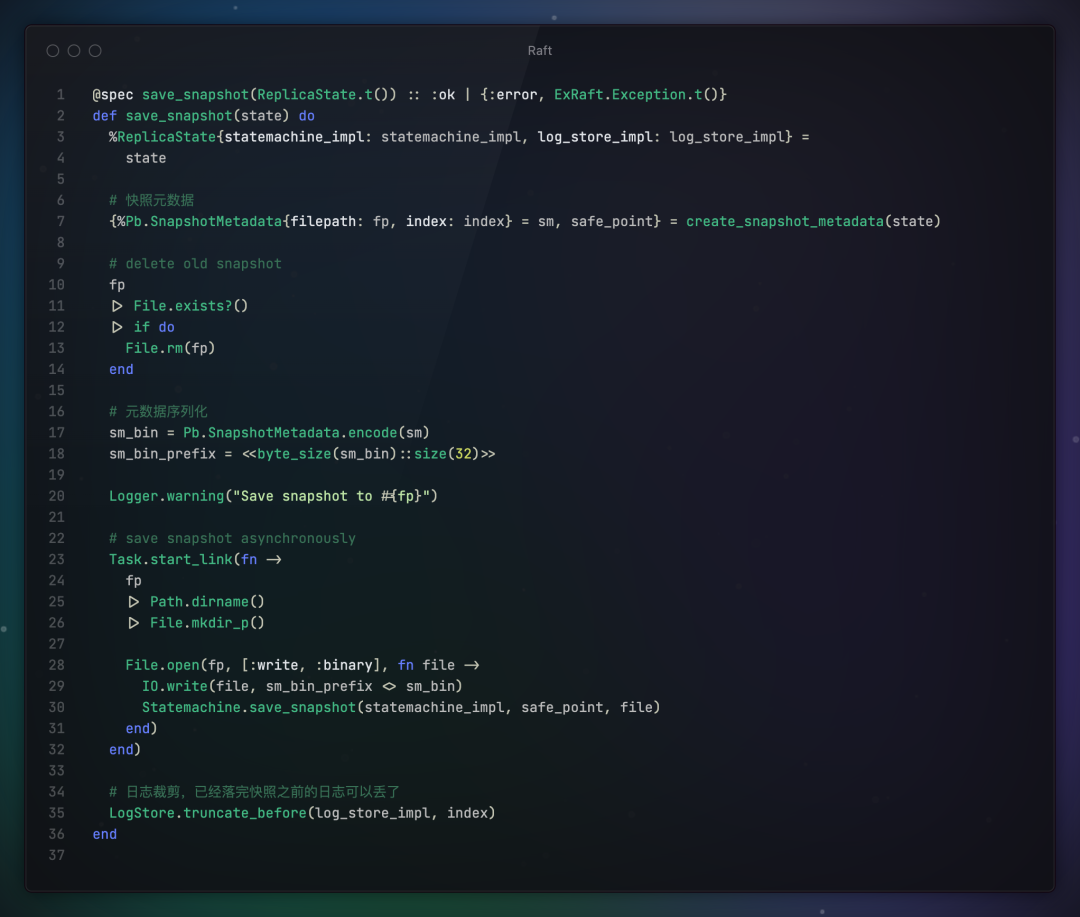Click the Chinese comment starting "# 日志裁剪"
The width and height of the screenshot is (1080, 917).
(255, 792)
